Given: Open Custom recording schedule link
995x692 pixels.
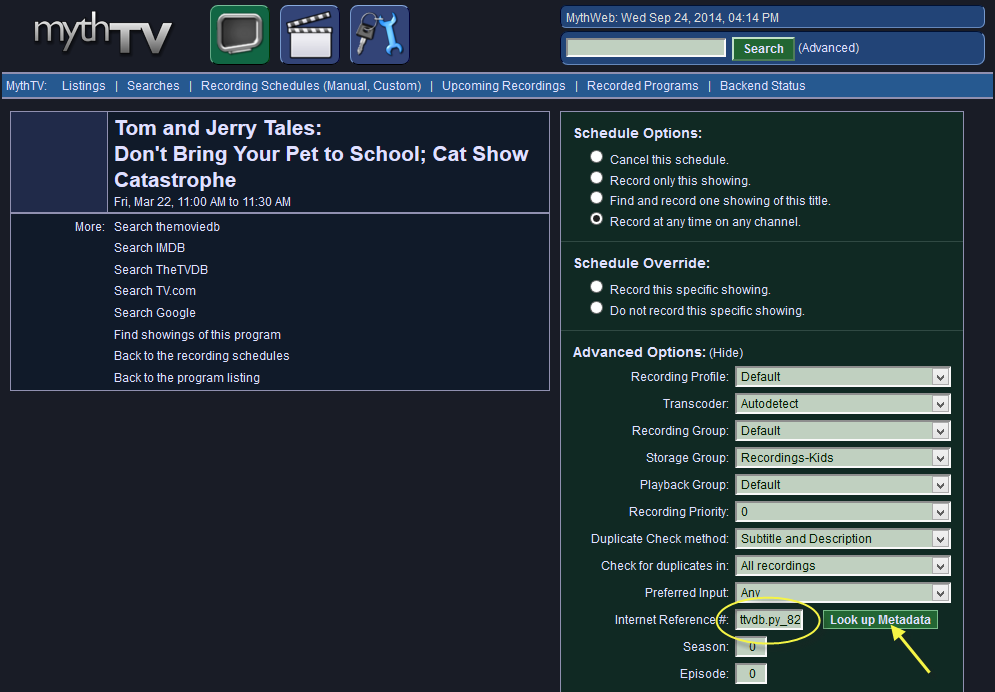Looking at the screenshot, I should [x=394, y=86].
